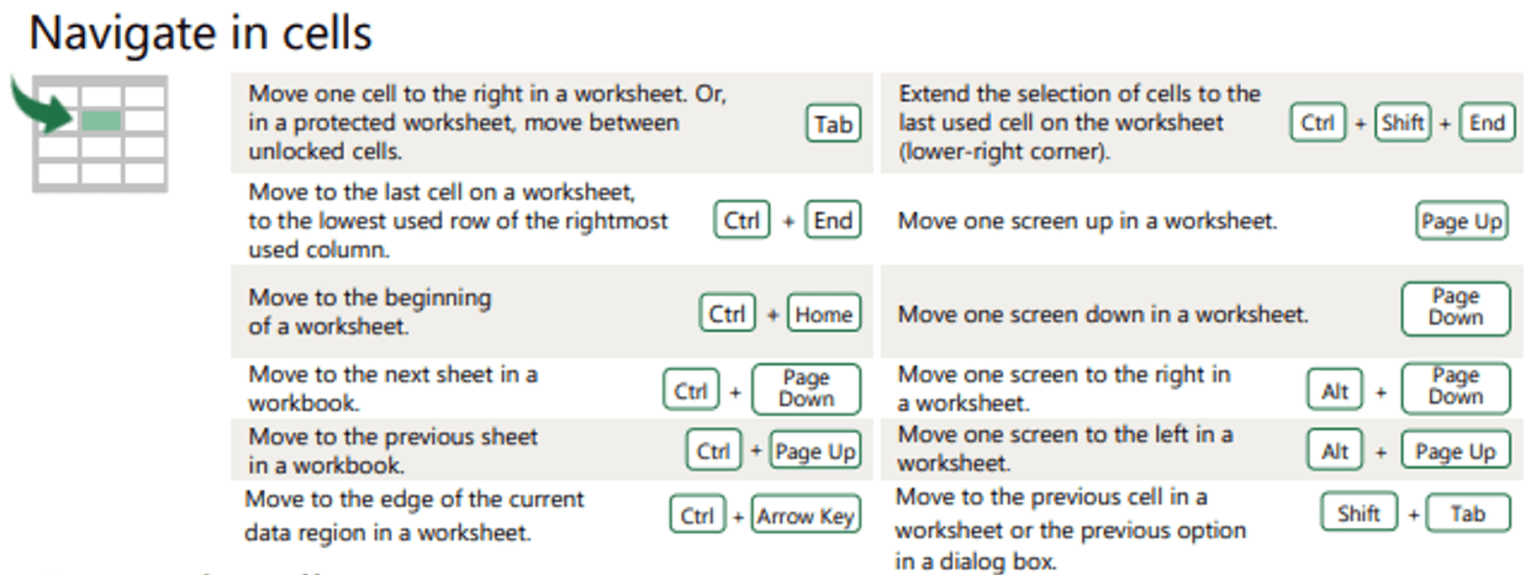
Task: Click the Home key icon
Action: 824,314
